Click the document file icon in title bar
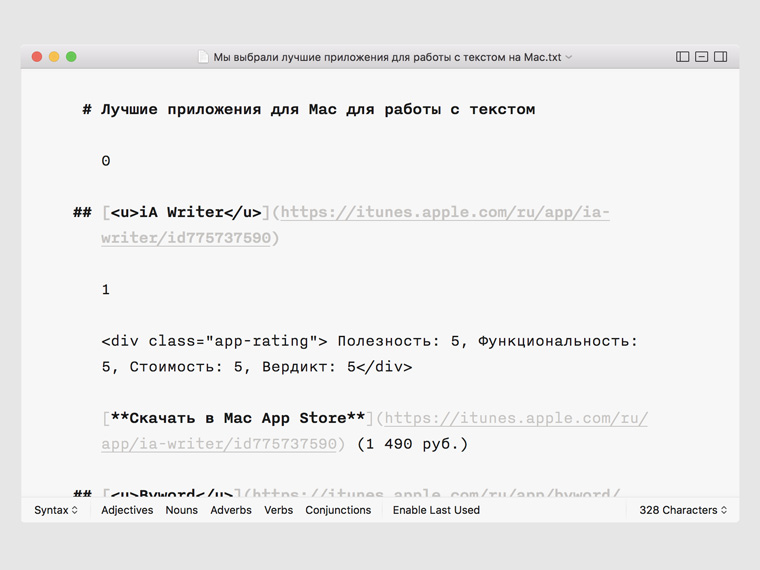This screenshot has width=760, height=570. click(x=204, y=57)
